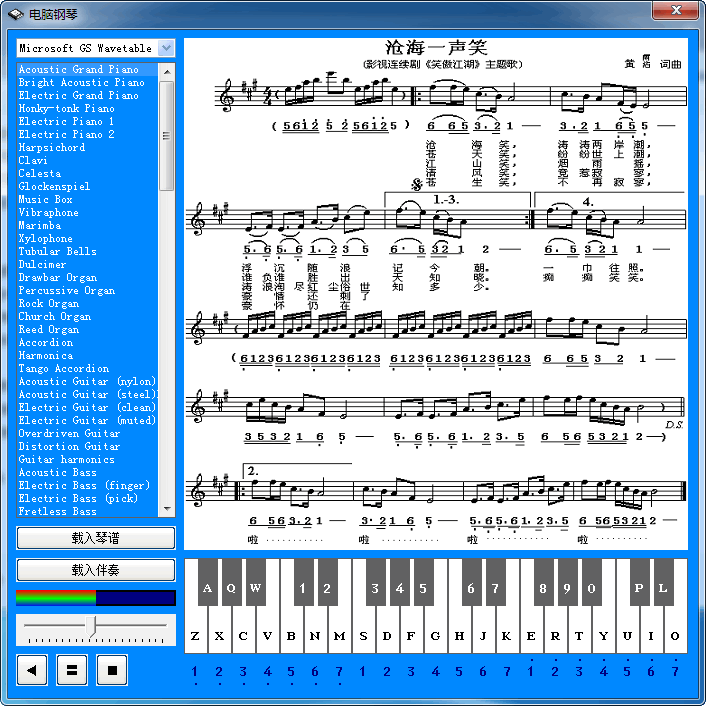Image resolution: width=706 pixels, height=706 pixels.
Task: Stop playback with the square button
Action: (112, 670)
